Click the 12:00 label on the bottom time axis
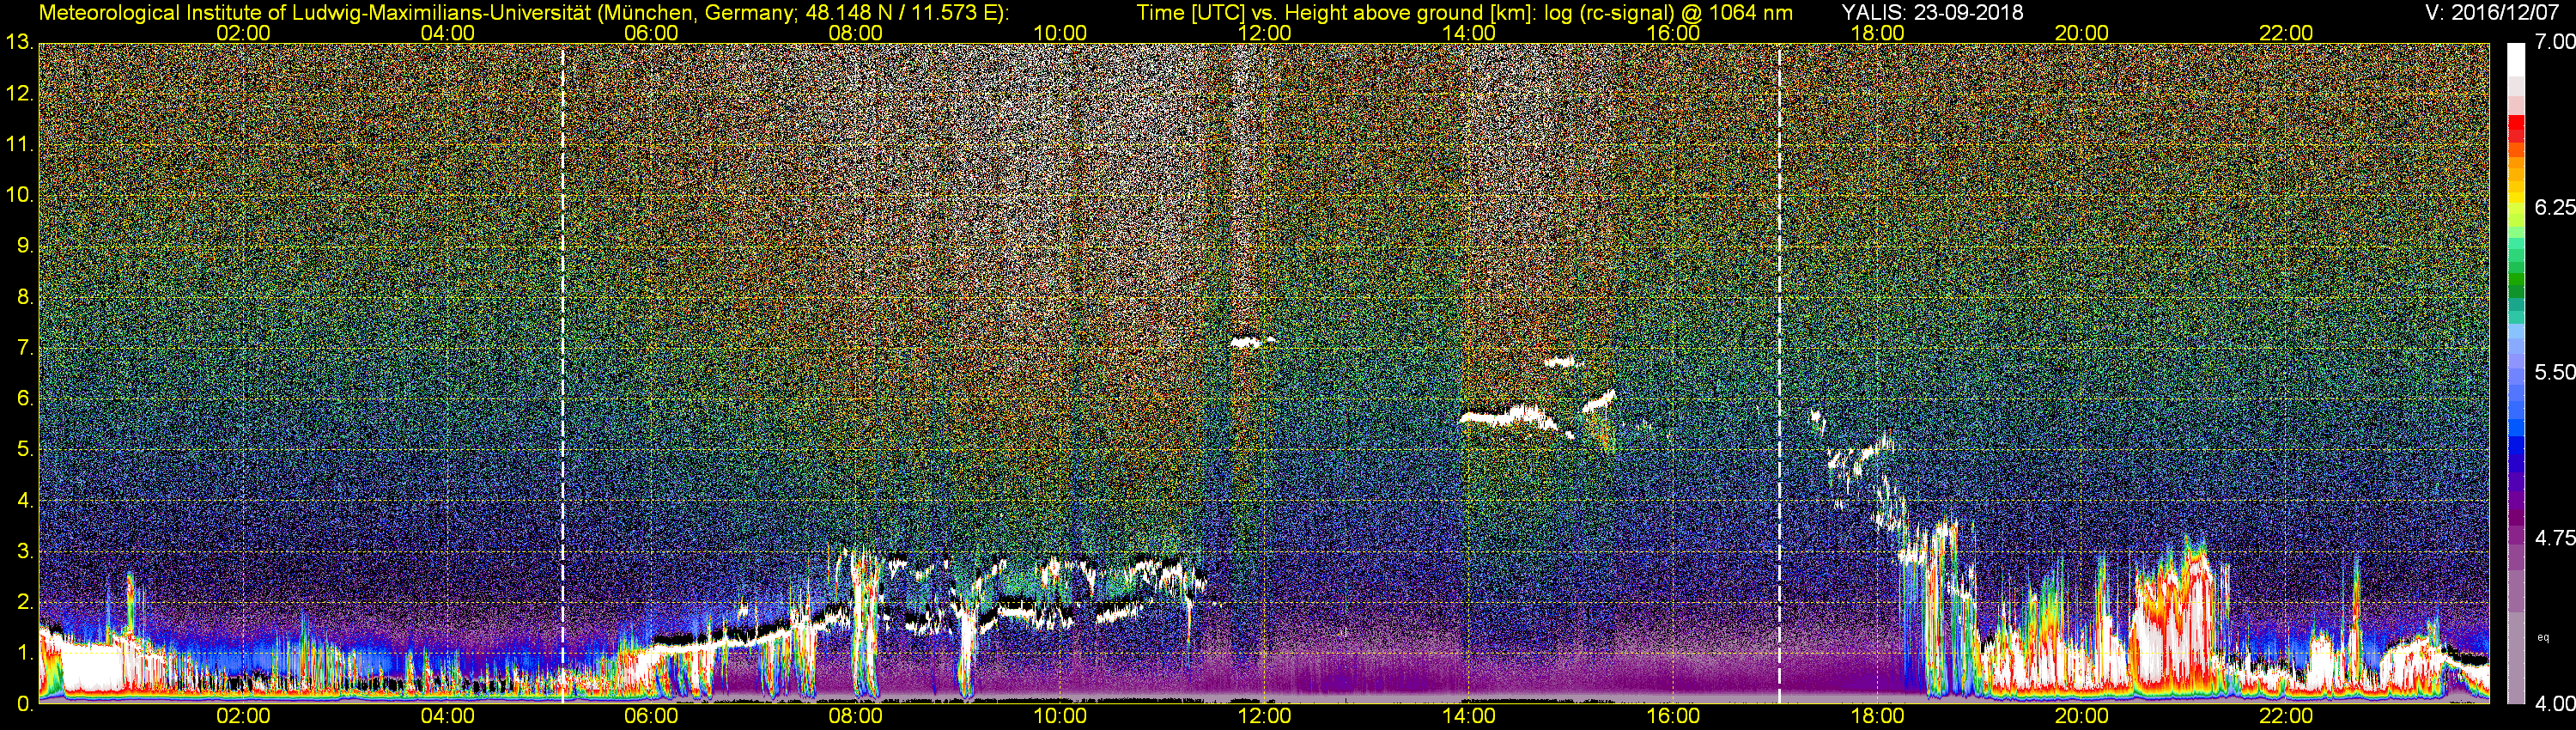Screen dimensions: 2576x730 point(1265,716)
